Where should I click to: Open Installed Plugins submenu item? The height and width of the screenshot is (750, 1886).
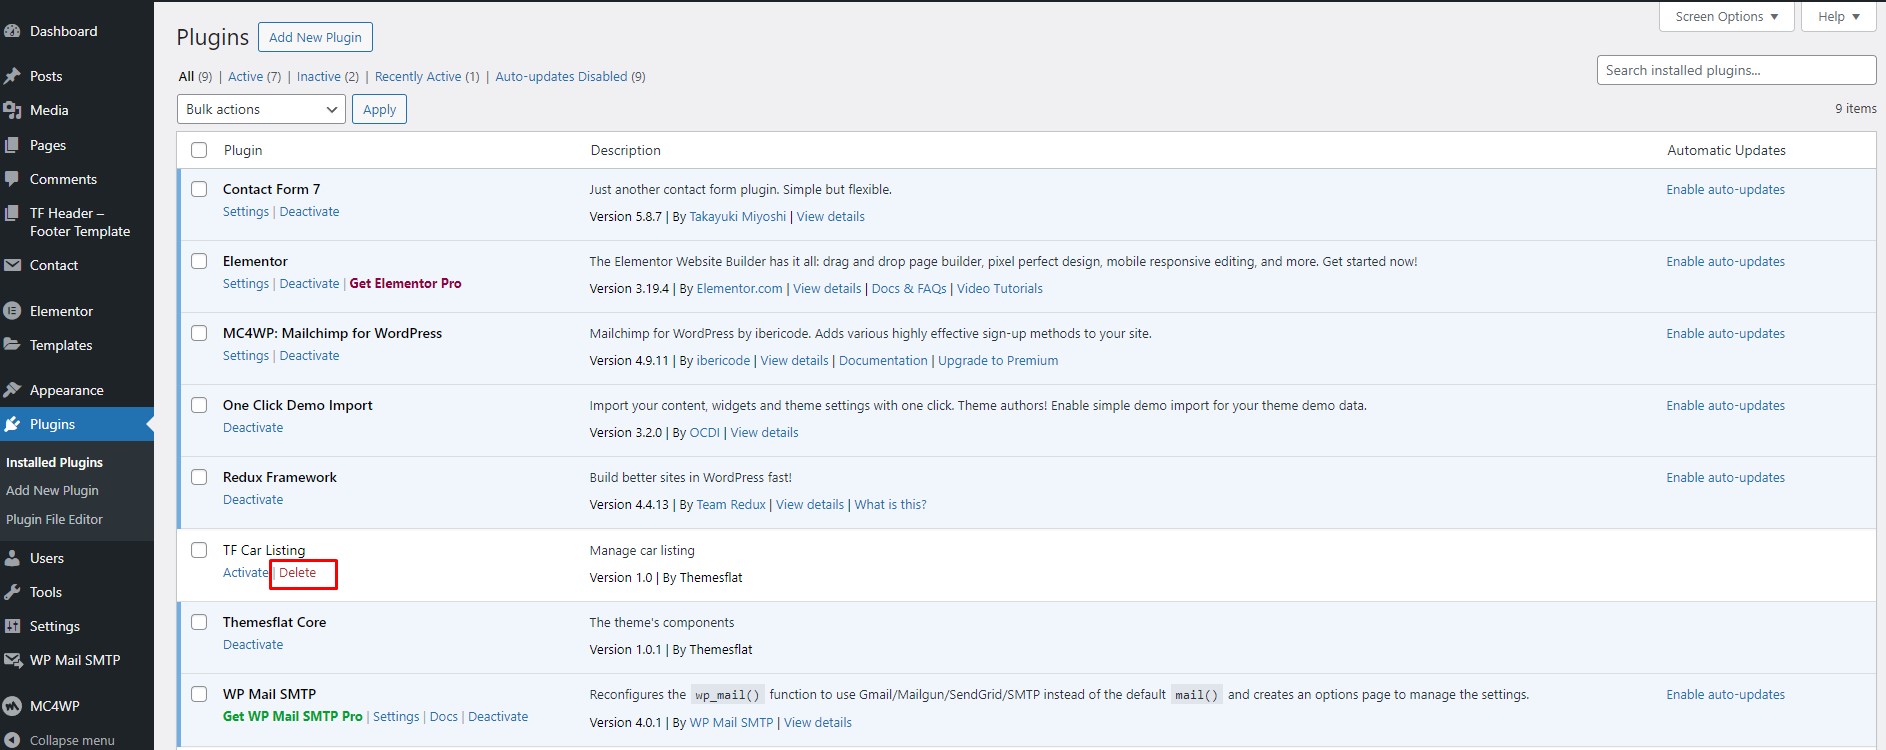pos(54,462)
